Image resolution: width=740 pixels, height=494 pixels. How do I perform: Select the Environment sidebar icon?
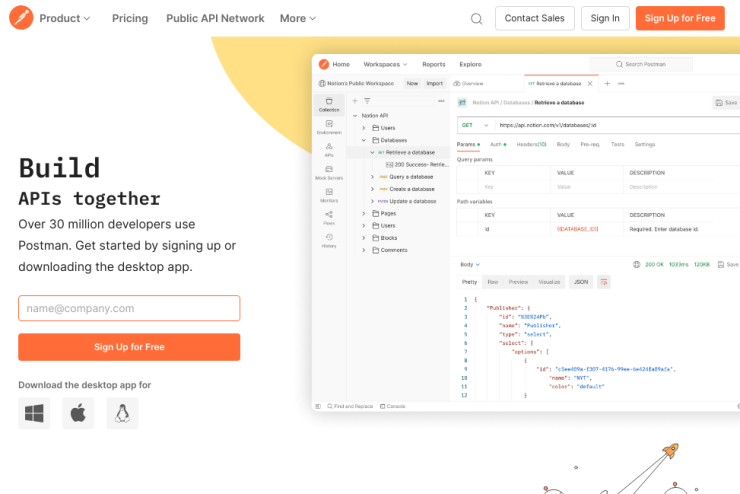(x=329, y=127)
